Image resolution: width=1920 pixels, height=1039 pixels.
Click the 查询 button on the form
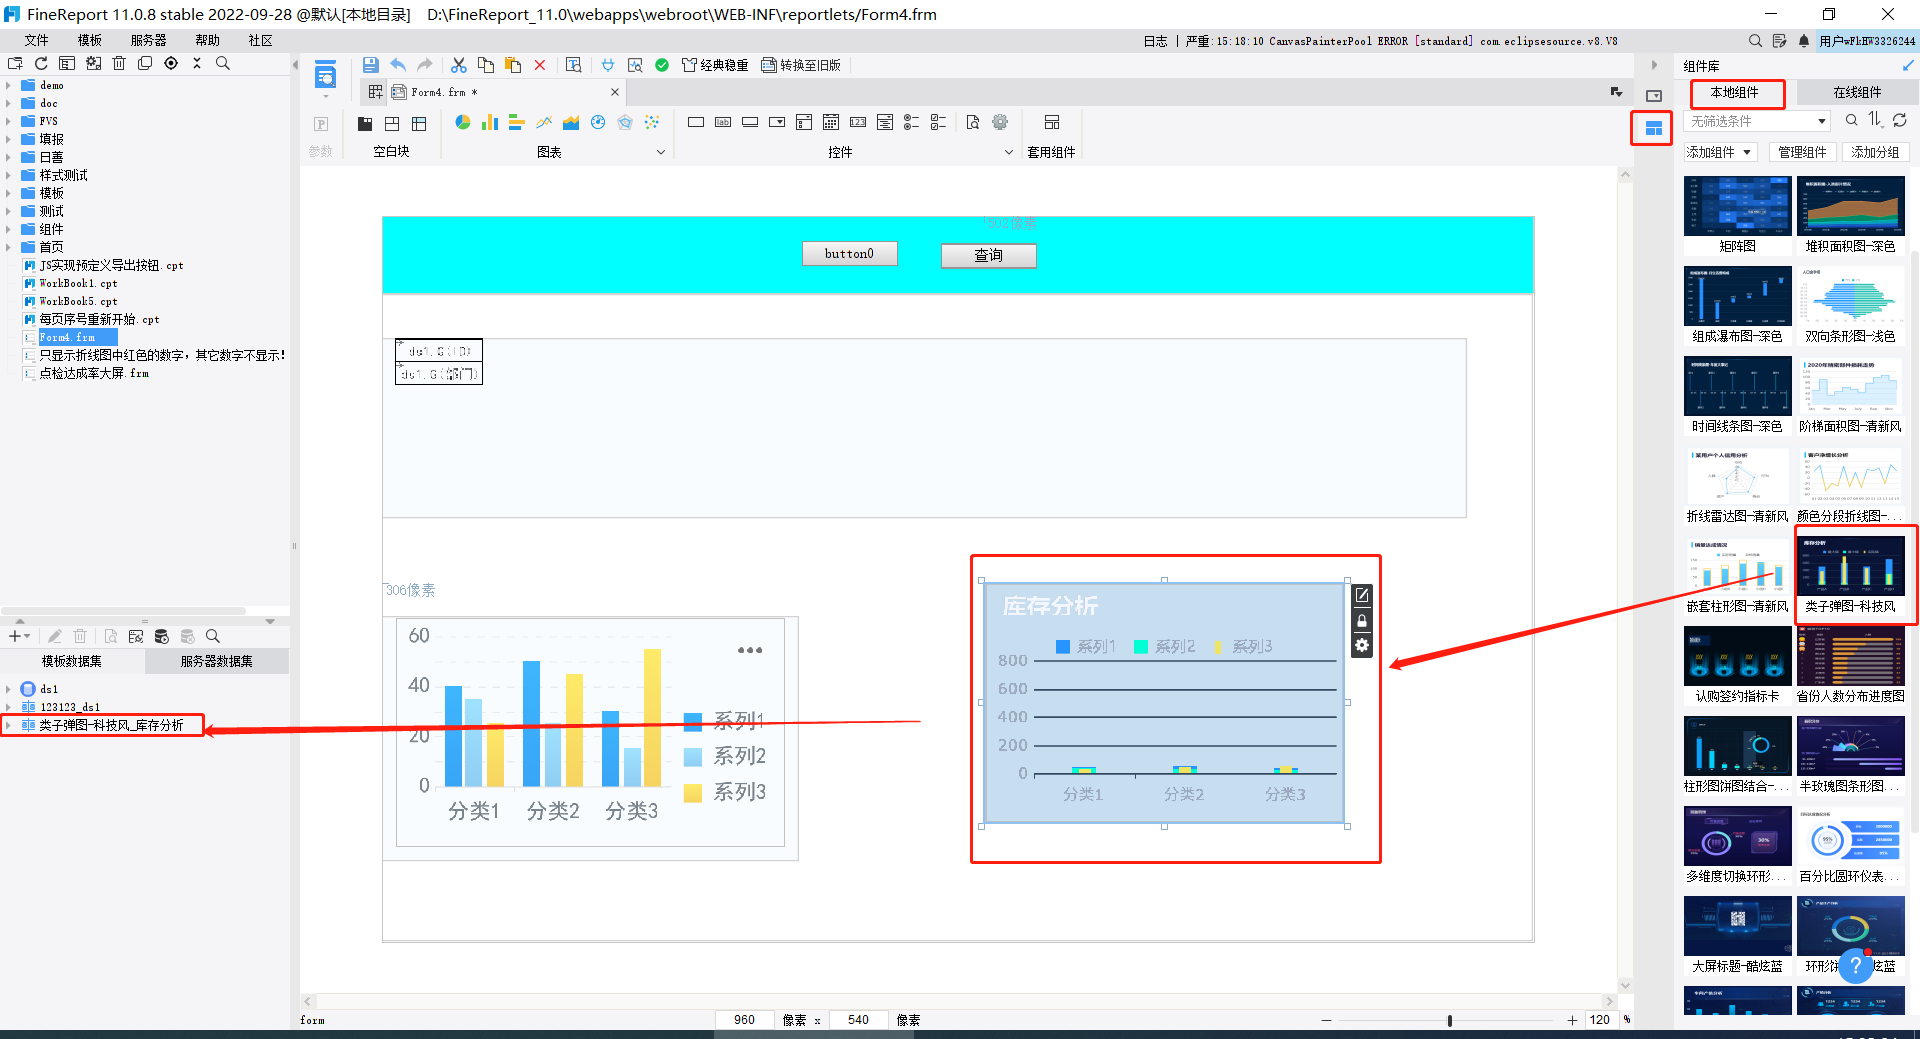coord(989,256)
